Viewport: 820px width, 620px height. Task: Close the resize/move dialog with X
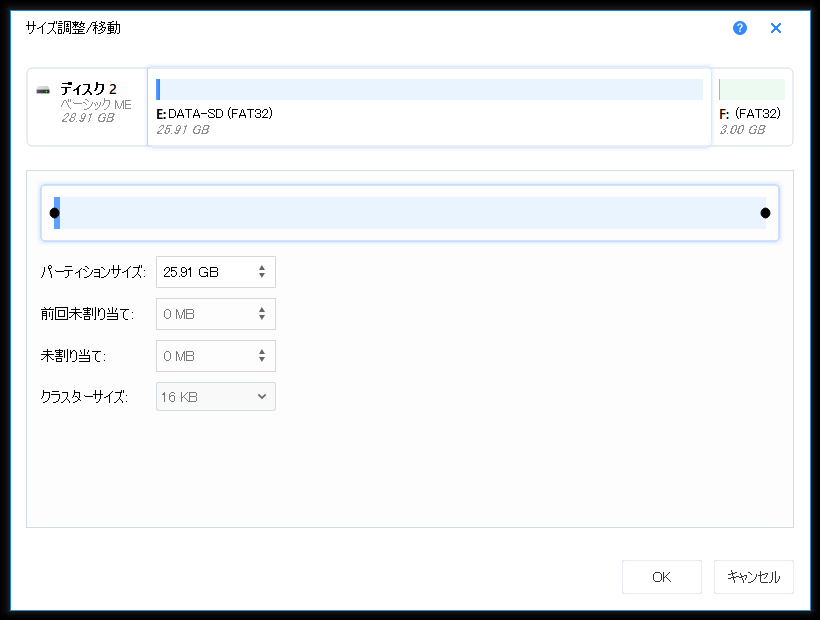[x=775, y=28]
